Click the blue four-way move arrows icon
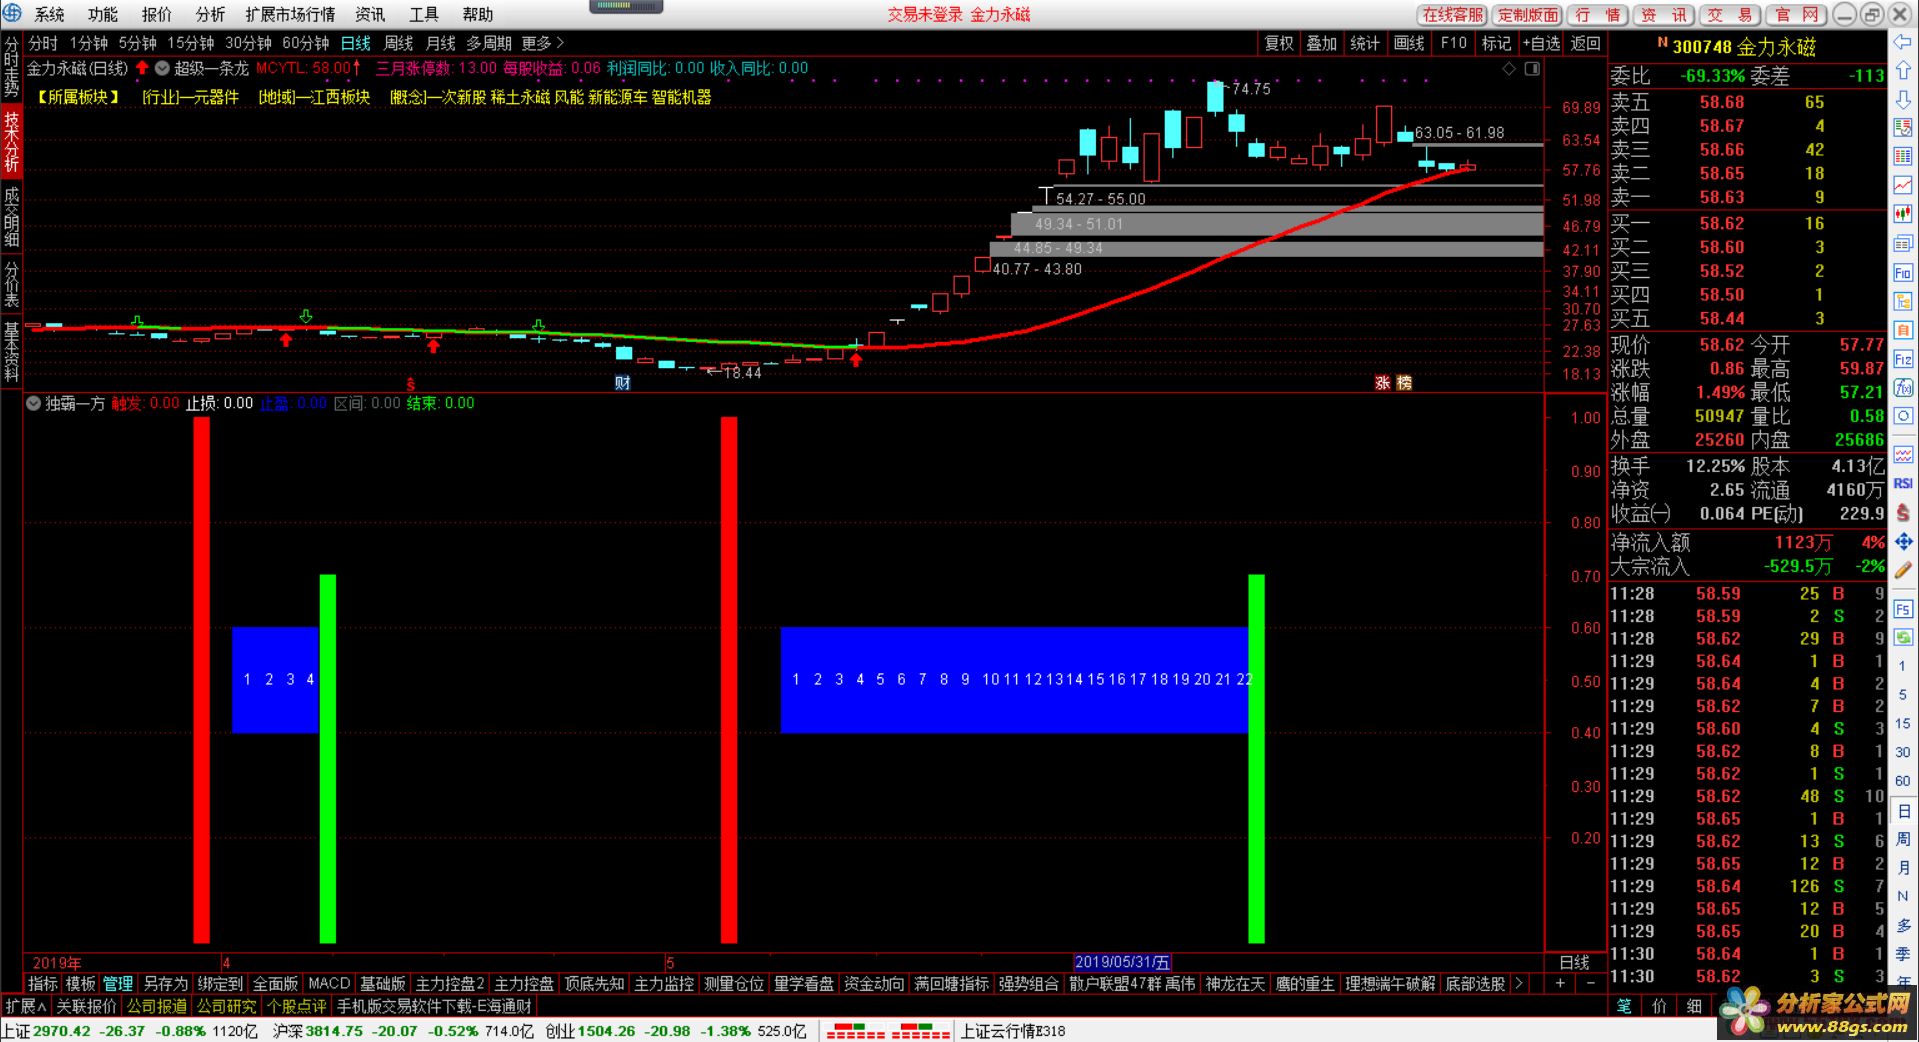The height and width of the screenshot is (1042, 1919). tap(1902, 541)
